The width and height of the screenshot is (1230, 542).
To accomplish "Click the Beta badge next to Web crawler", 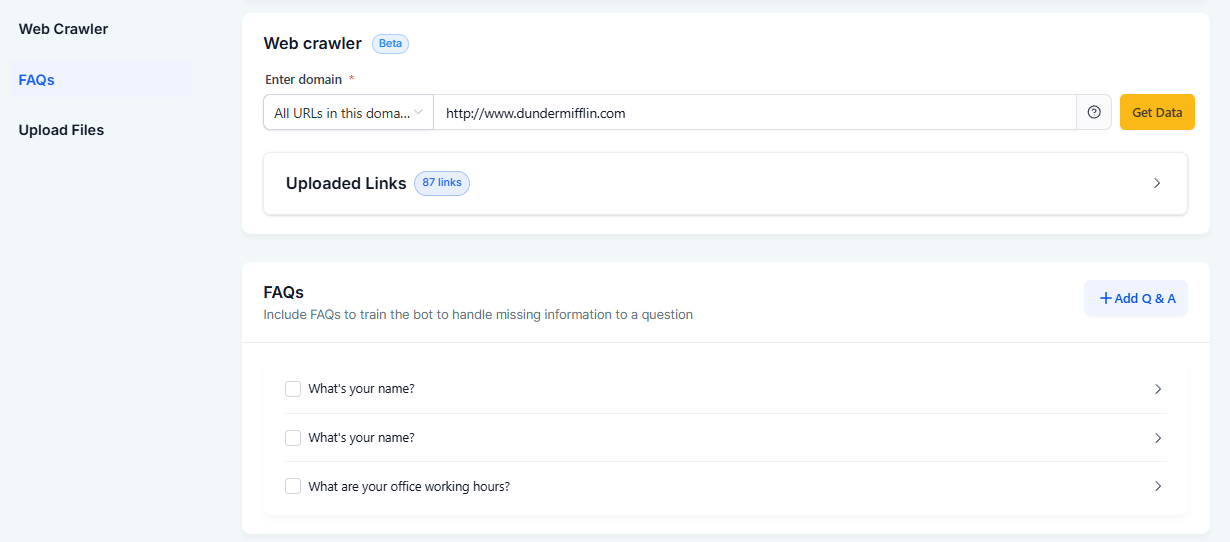I will [390, 44].
